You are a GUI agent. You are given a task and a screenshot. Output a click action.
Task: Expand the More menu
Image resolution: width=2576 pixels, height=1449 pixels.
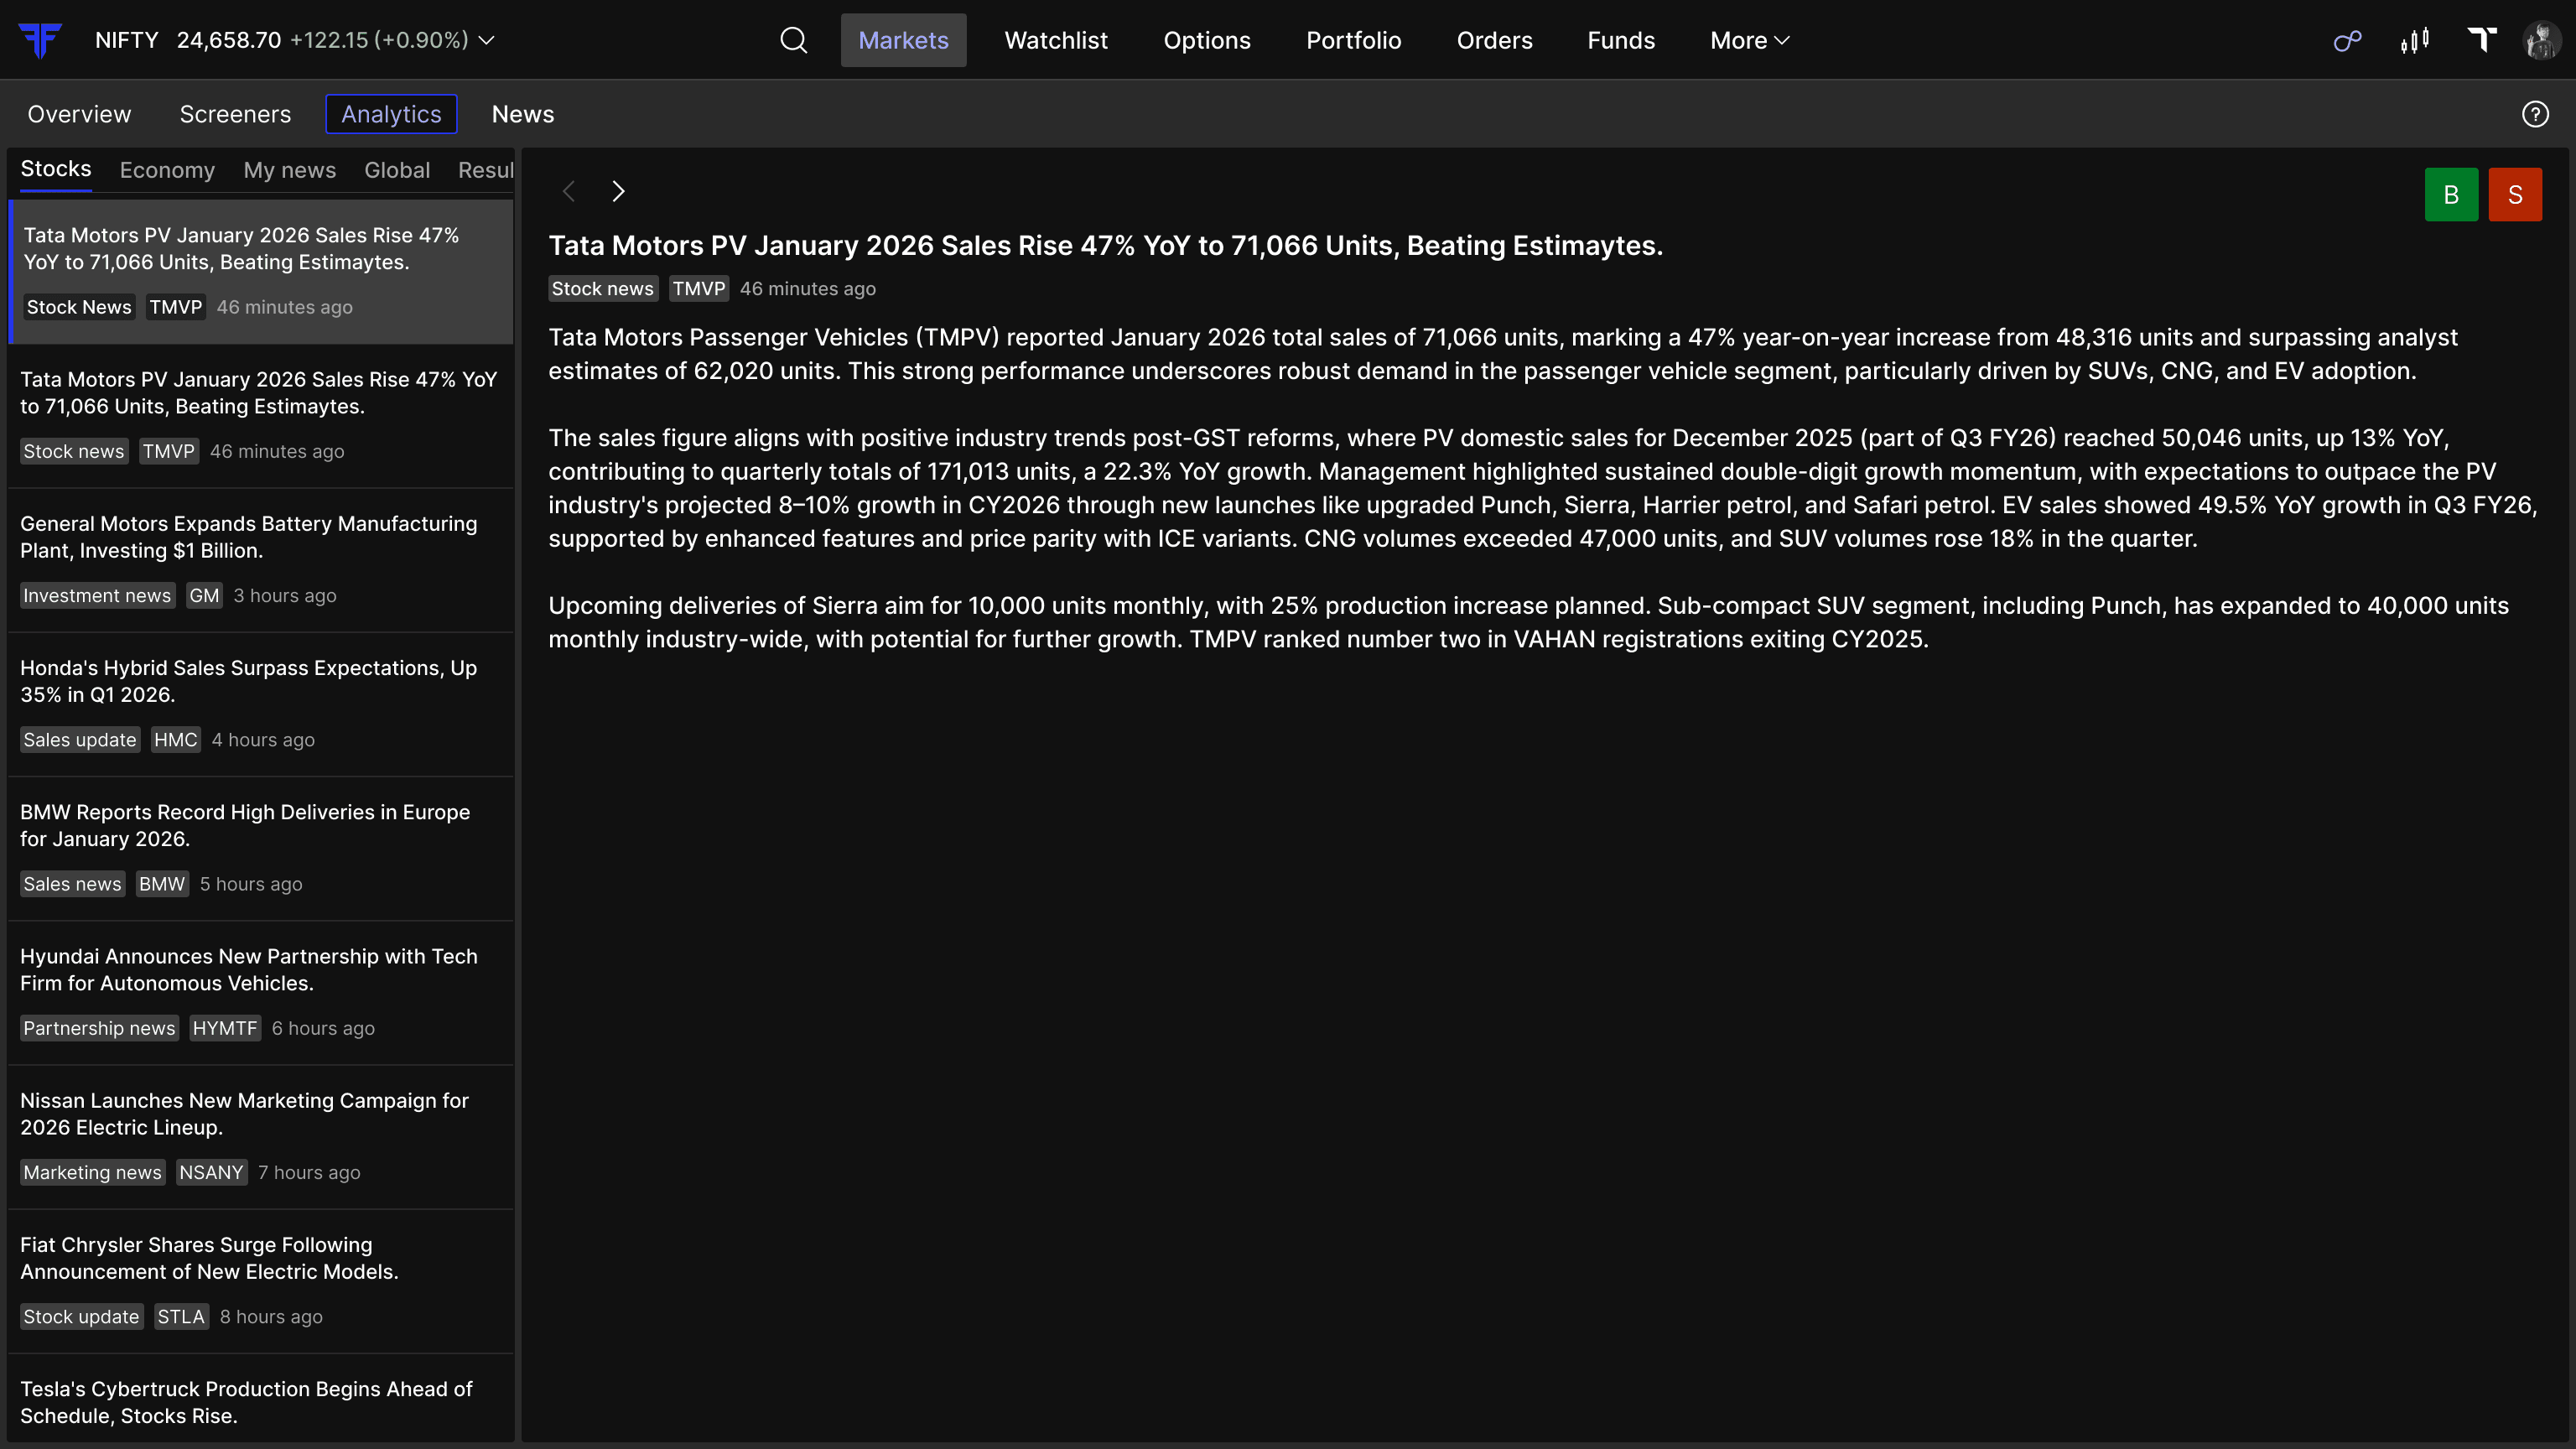click(1750, 40)
